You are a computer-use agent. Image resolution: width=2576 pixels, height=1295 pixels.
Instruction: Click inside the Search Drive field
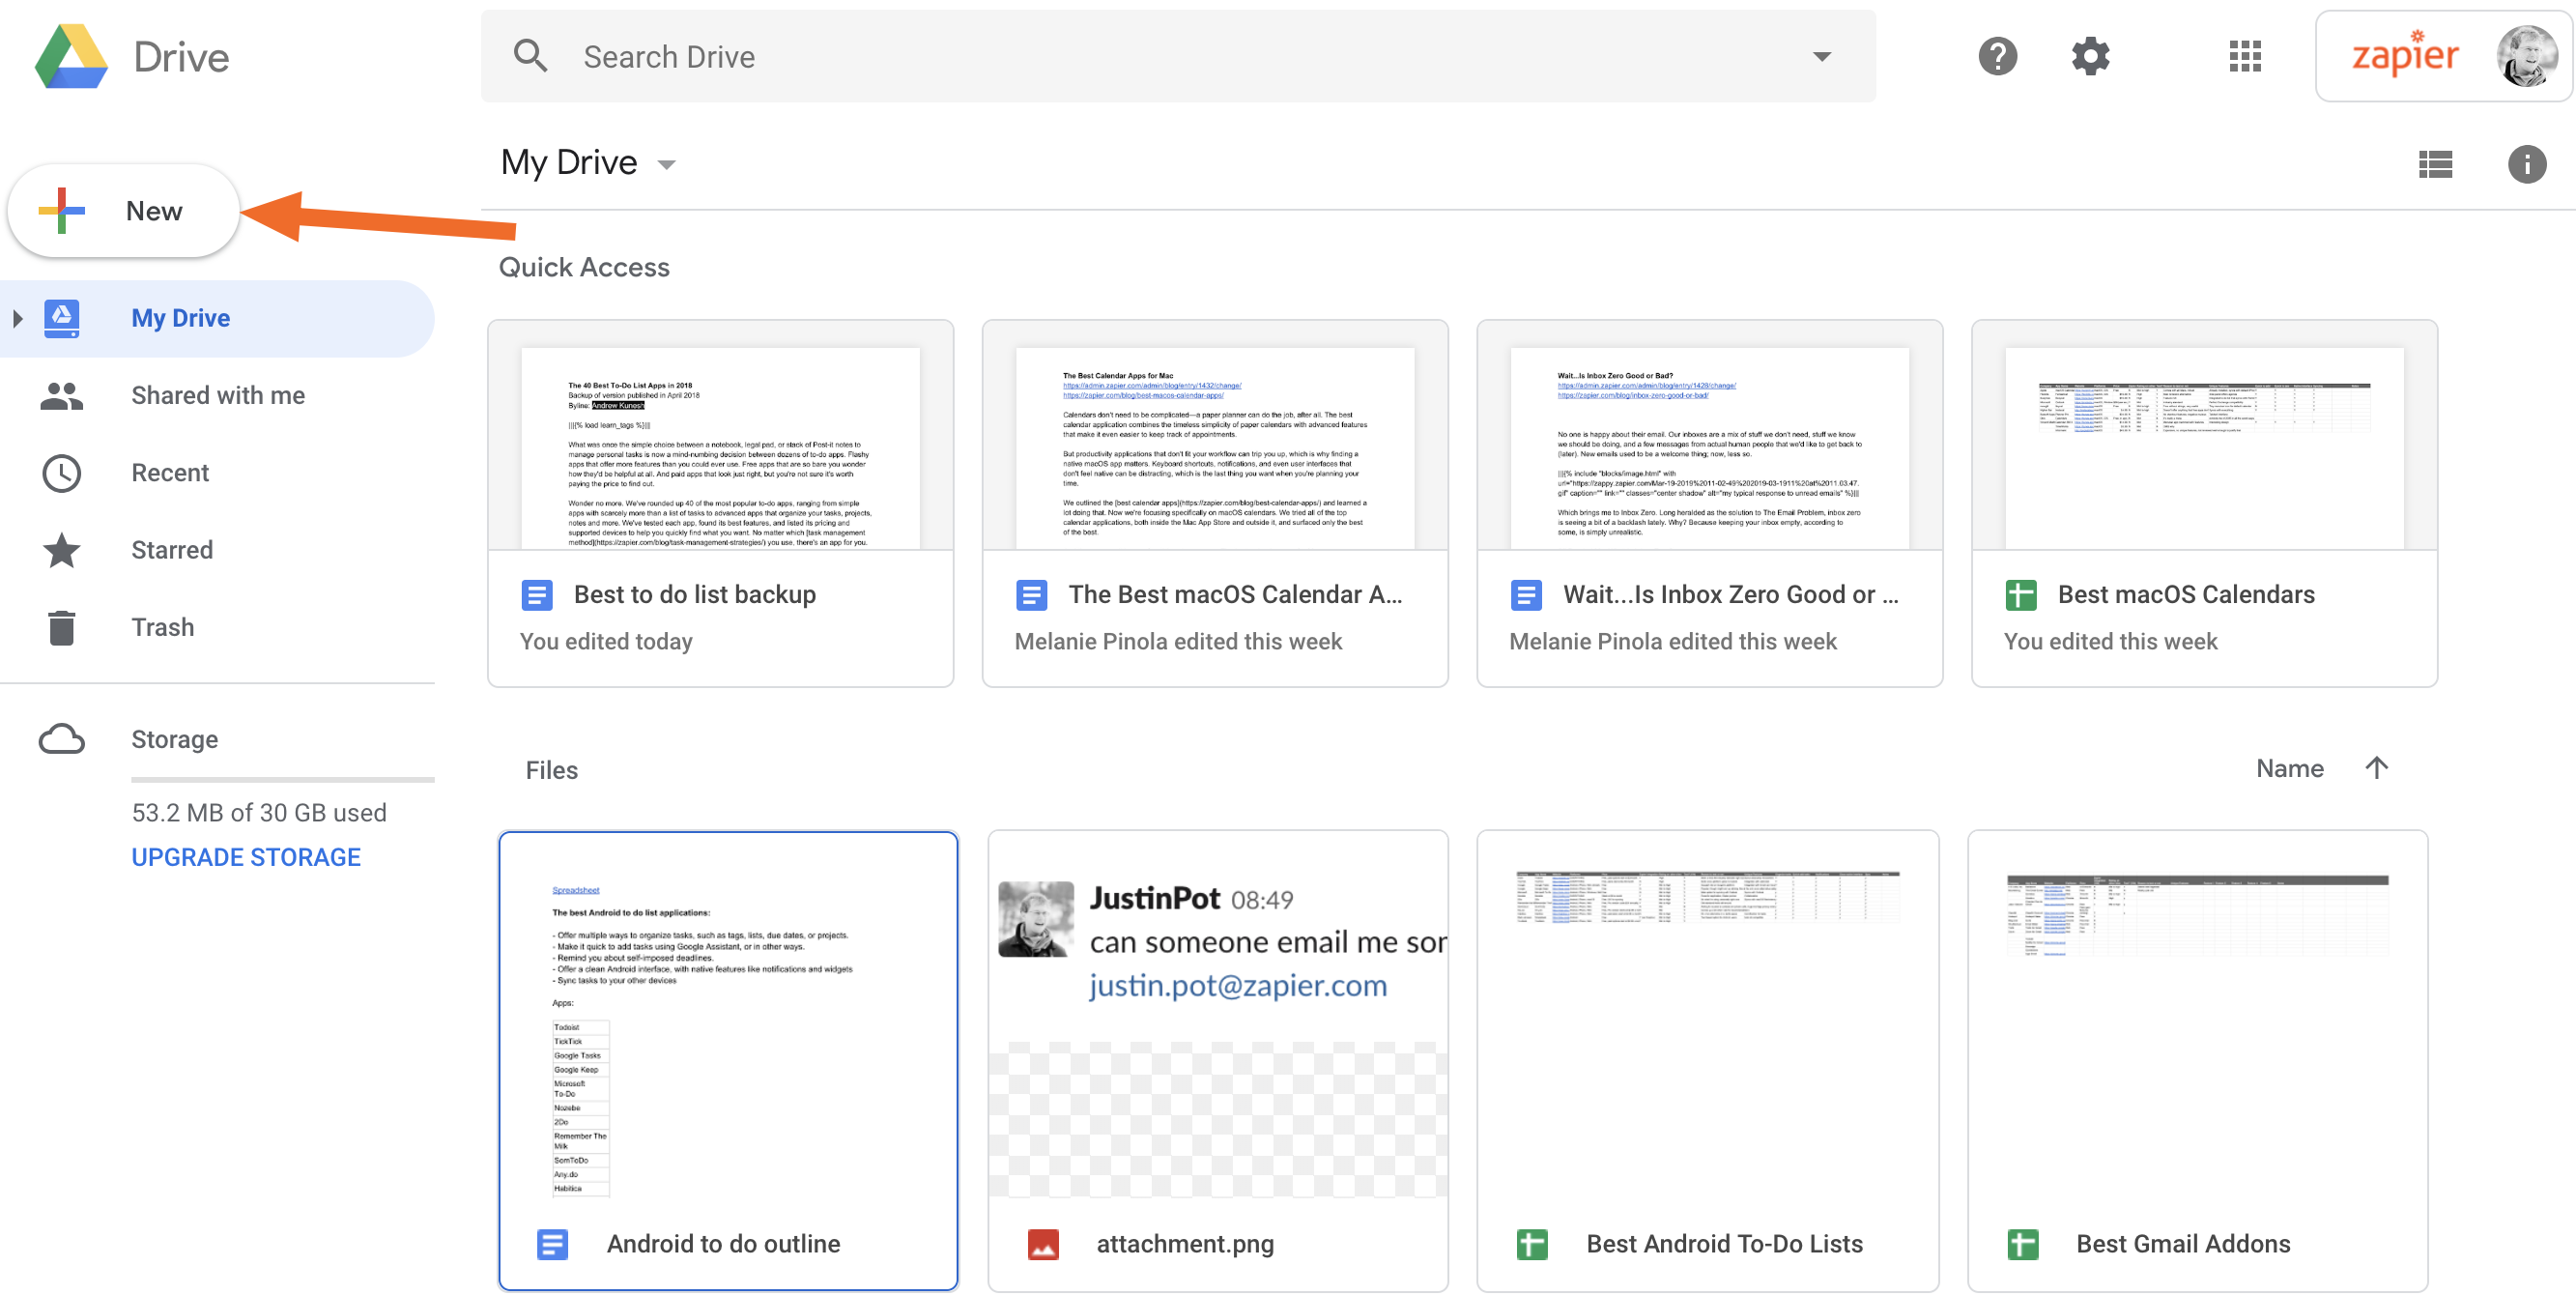point(1100,57)
